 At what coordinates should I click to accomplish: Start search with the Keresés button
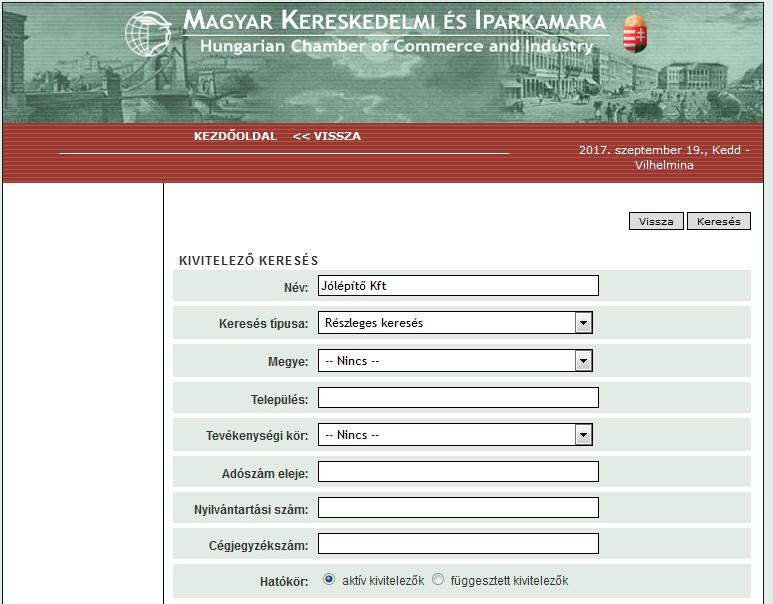(x=719, y=221)
